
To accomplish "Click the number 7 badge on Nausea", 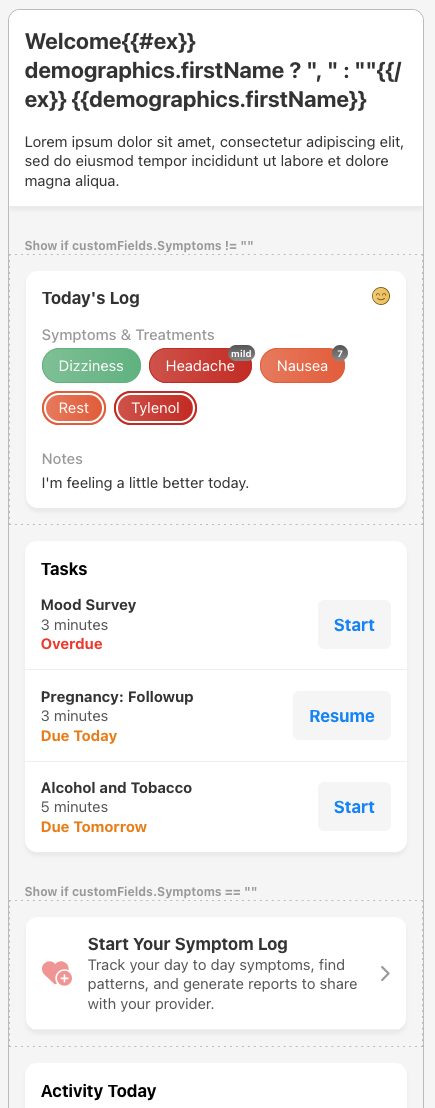I will coord(340,353).
